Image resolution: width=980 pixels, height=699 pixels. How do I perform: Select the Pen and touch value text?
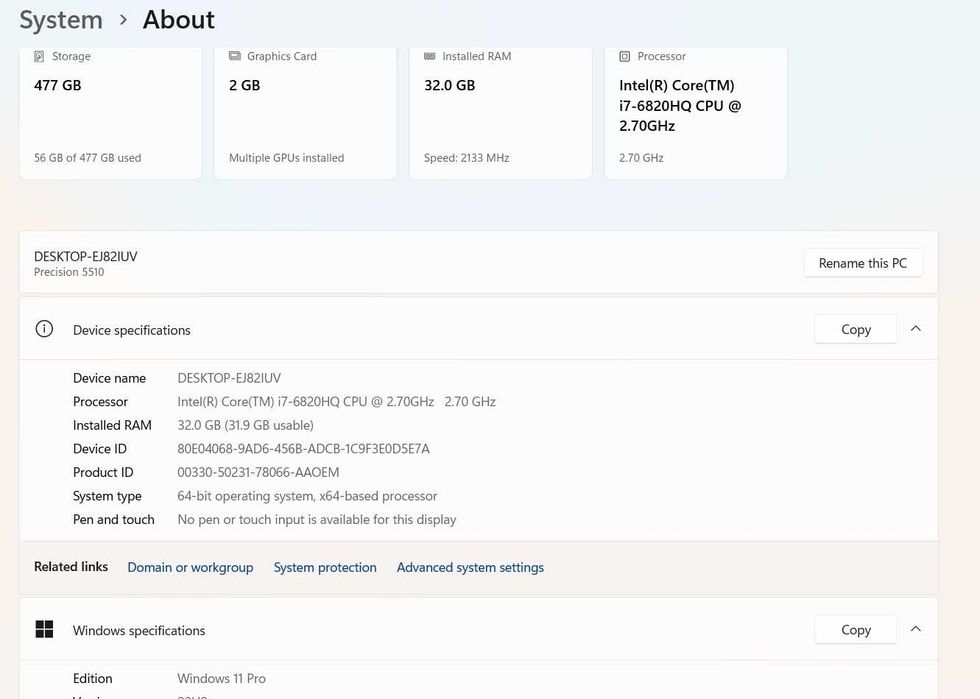coord(316,520)
